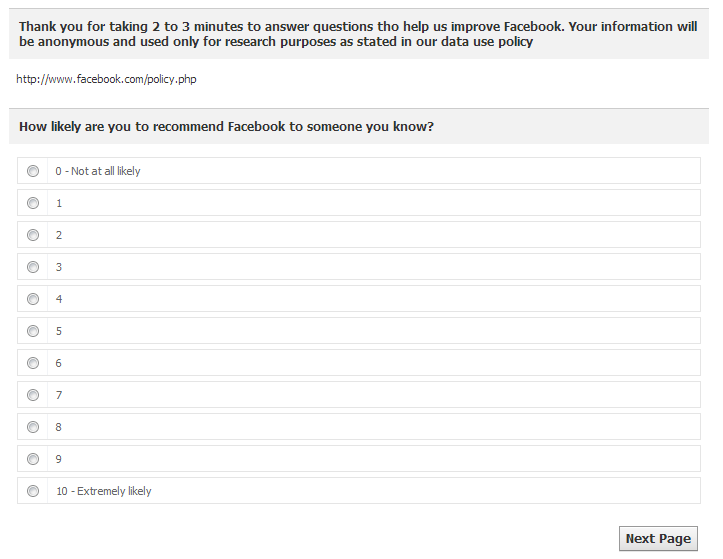
Task: Click the "10 - Extremely likely" label text
Action: [x=104, y=491]
